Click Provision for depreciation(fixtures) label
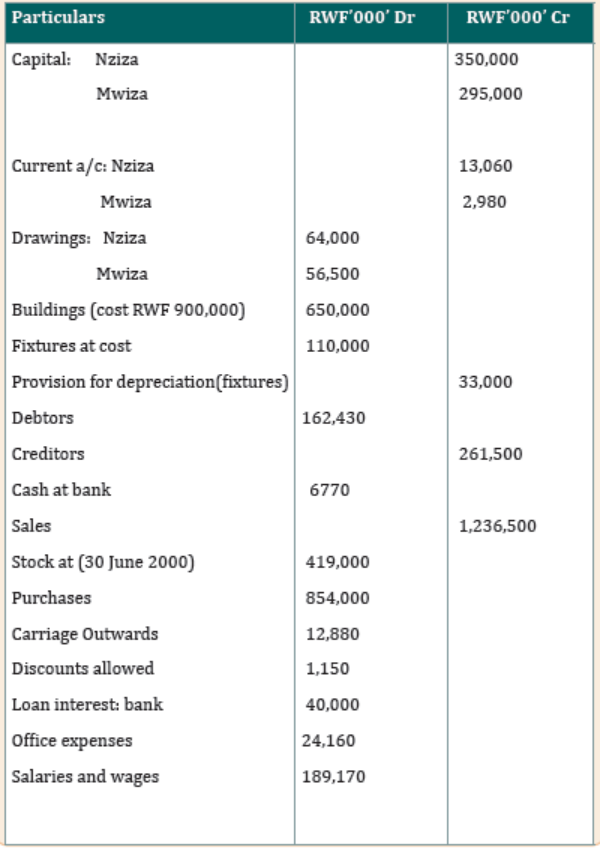The image size is (600, 849). 150,382
